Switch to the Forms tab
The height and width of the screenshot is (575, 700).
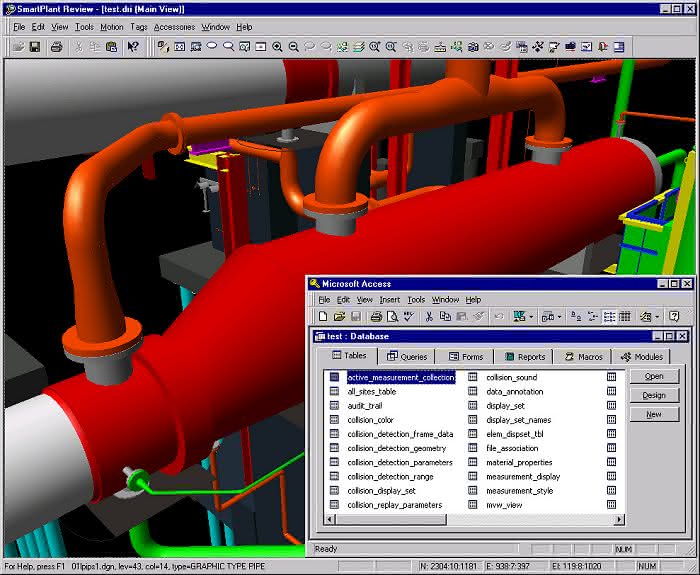click(466, 357)
